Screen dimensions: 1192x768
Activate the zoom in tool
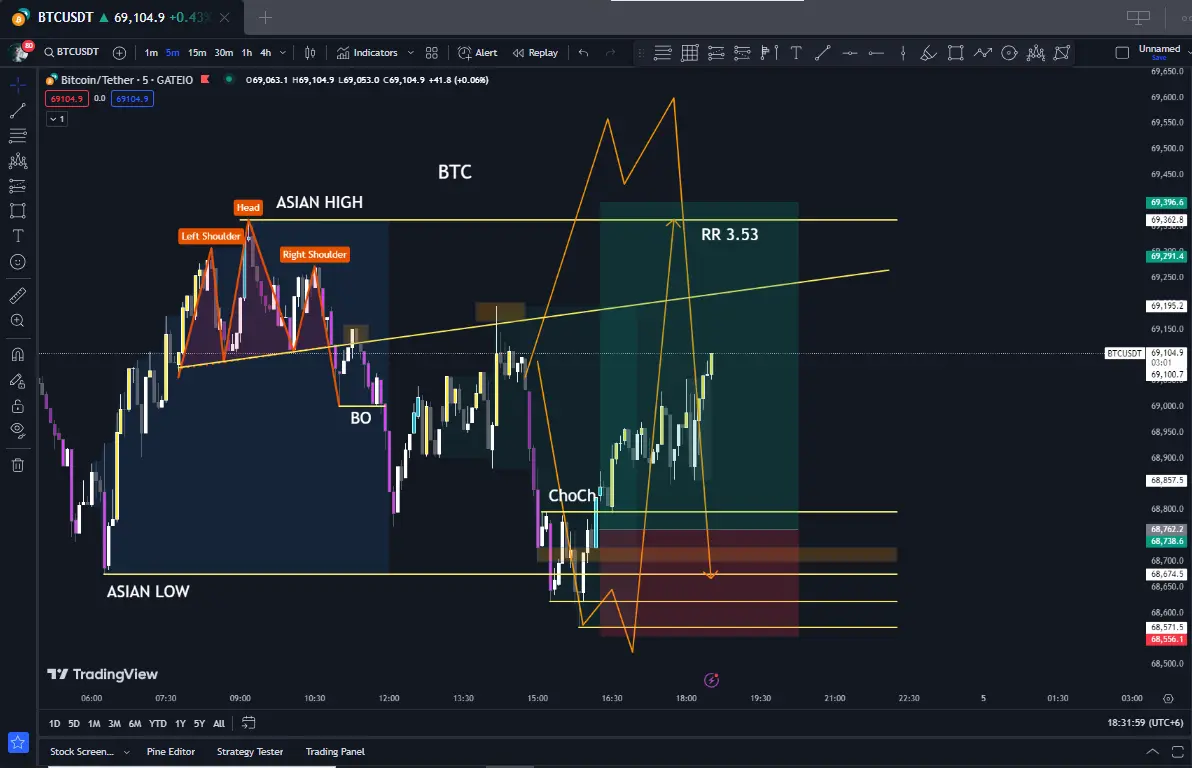pos(17,321)
